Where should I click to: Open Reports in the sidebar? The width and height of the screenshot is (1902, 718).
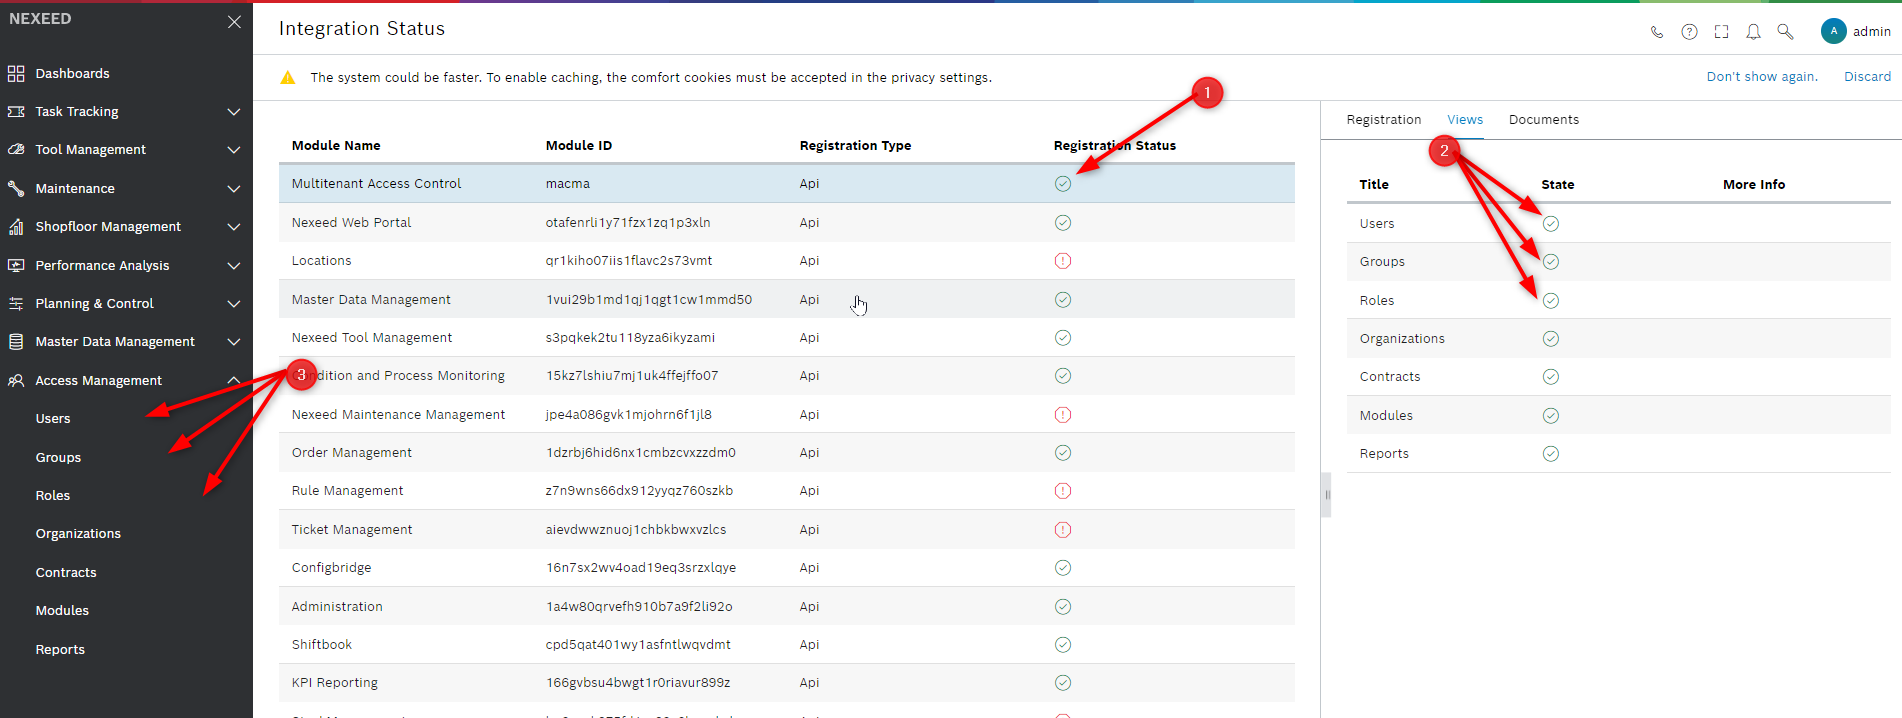coord(60,650)
